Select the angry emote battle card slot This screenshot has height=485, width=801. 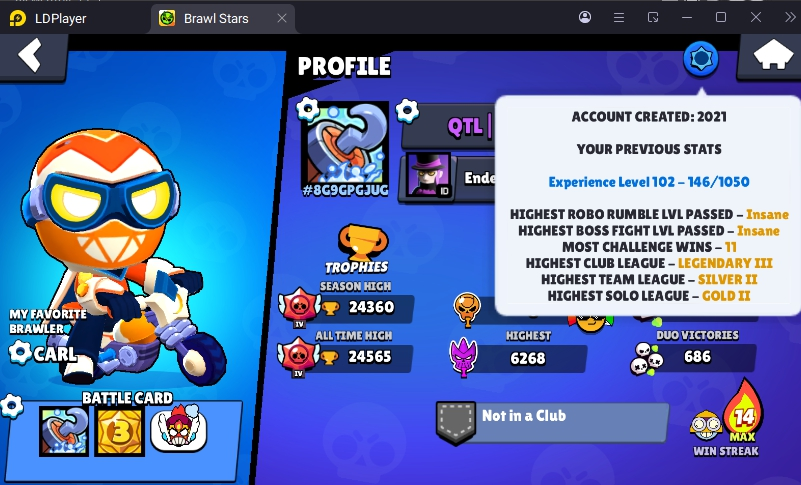click(x=179, y=428)
